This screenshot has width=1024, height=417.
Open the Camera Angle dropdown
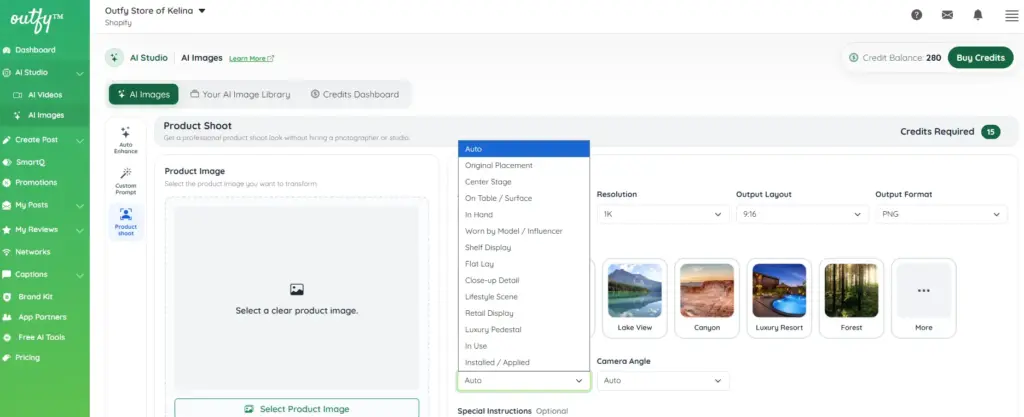coord(663,380)
